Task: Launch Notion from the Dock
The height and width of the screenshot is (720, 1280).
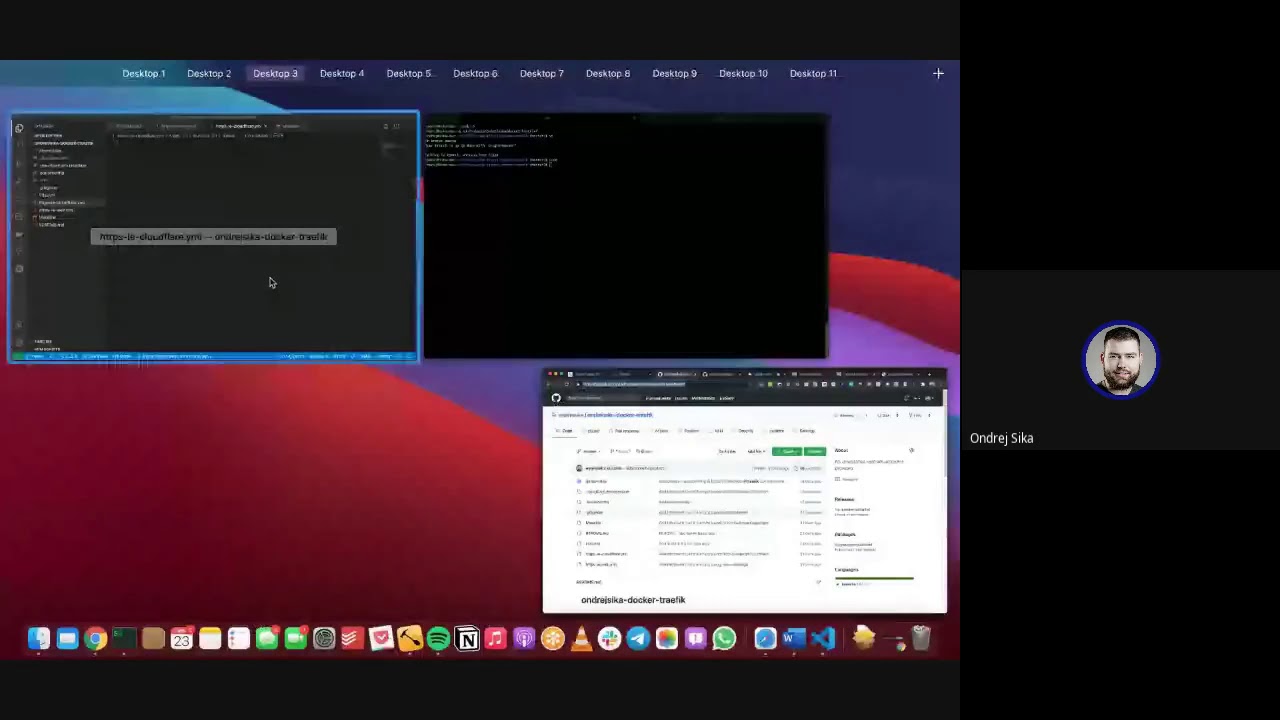Action: [x=467, y=638]
